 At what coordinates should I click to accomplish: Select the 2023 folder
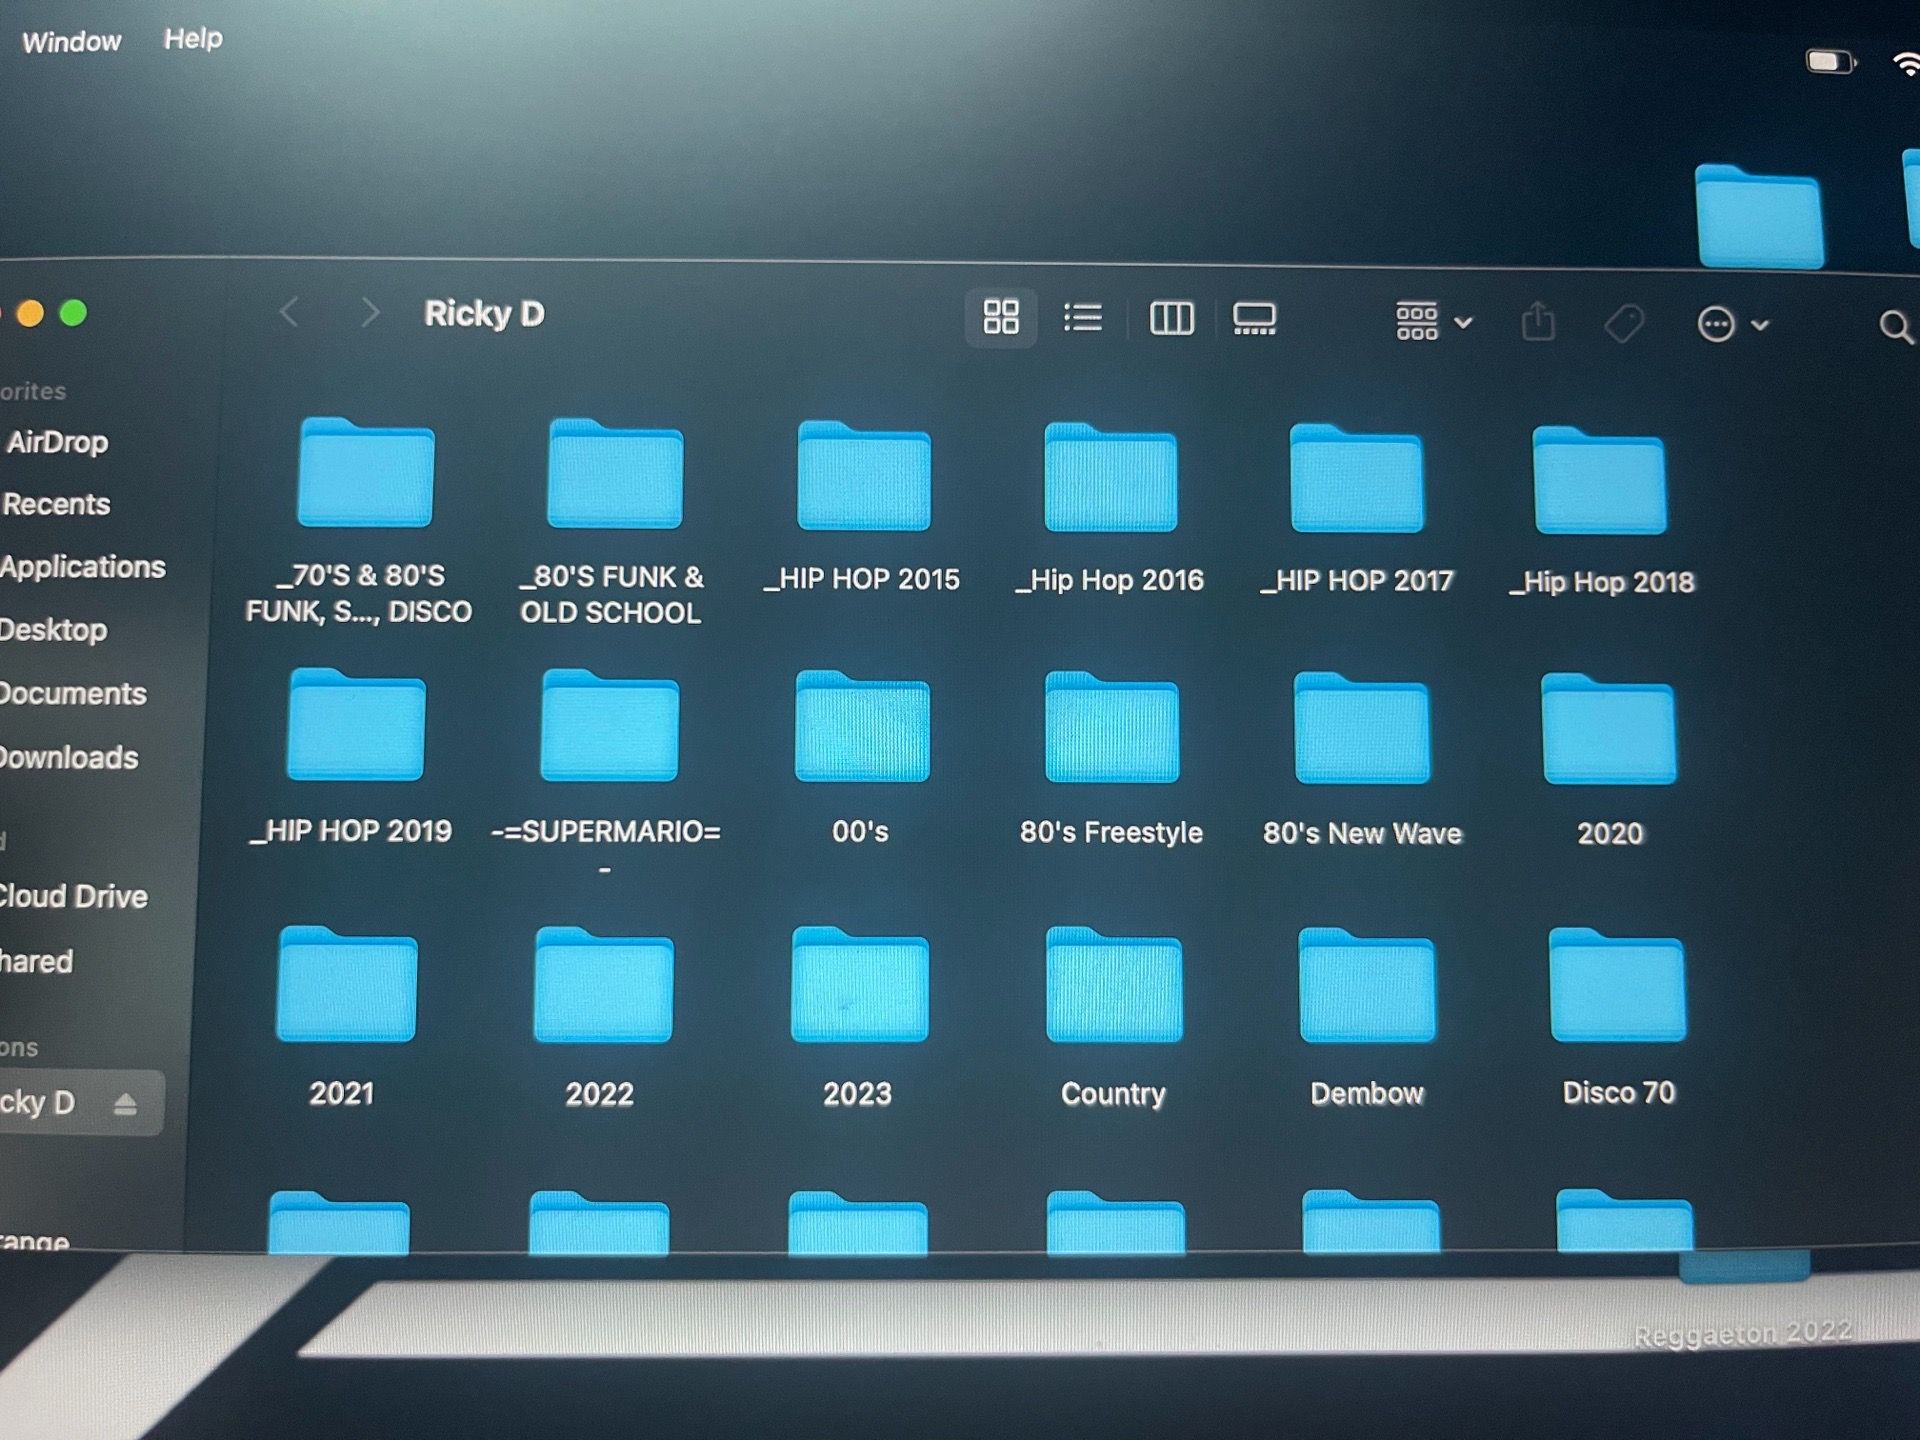pos(860,985)
